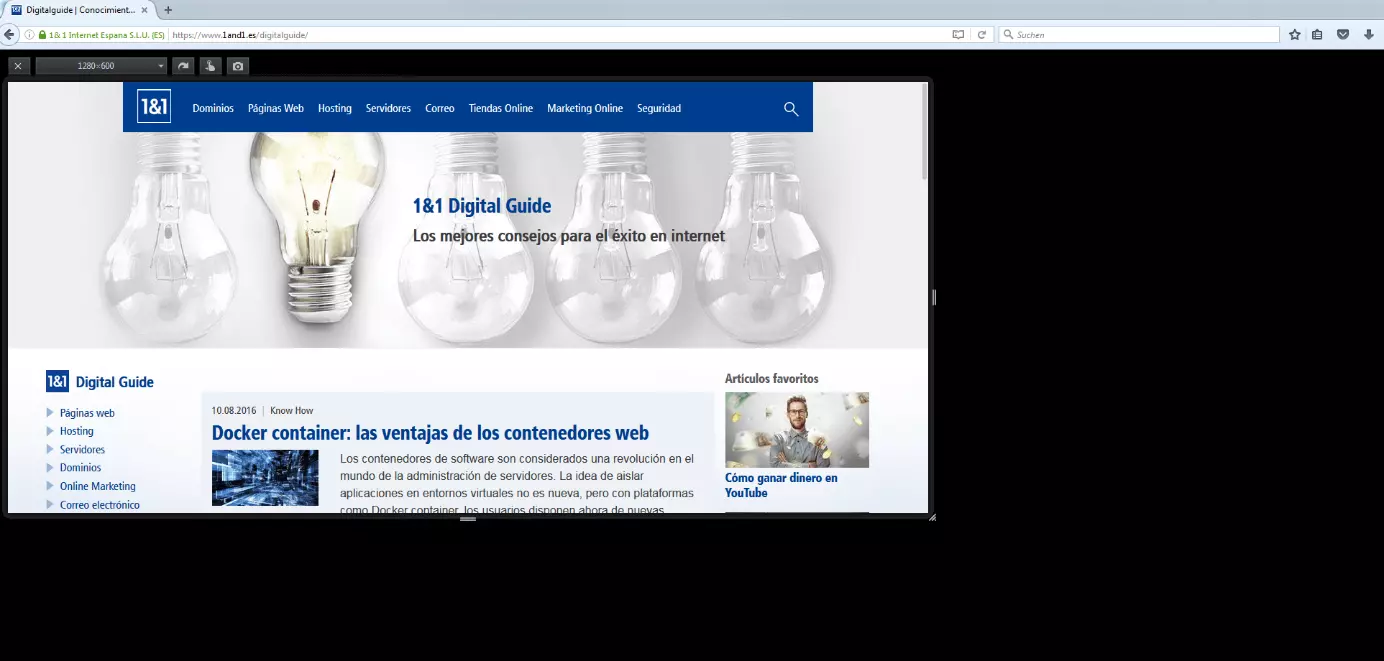Open the Hosting header menu
The height and width of the screenshot is (661, 1384).
[x=335, y=108]
